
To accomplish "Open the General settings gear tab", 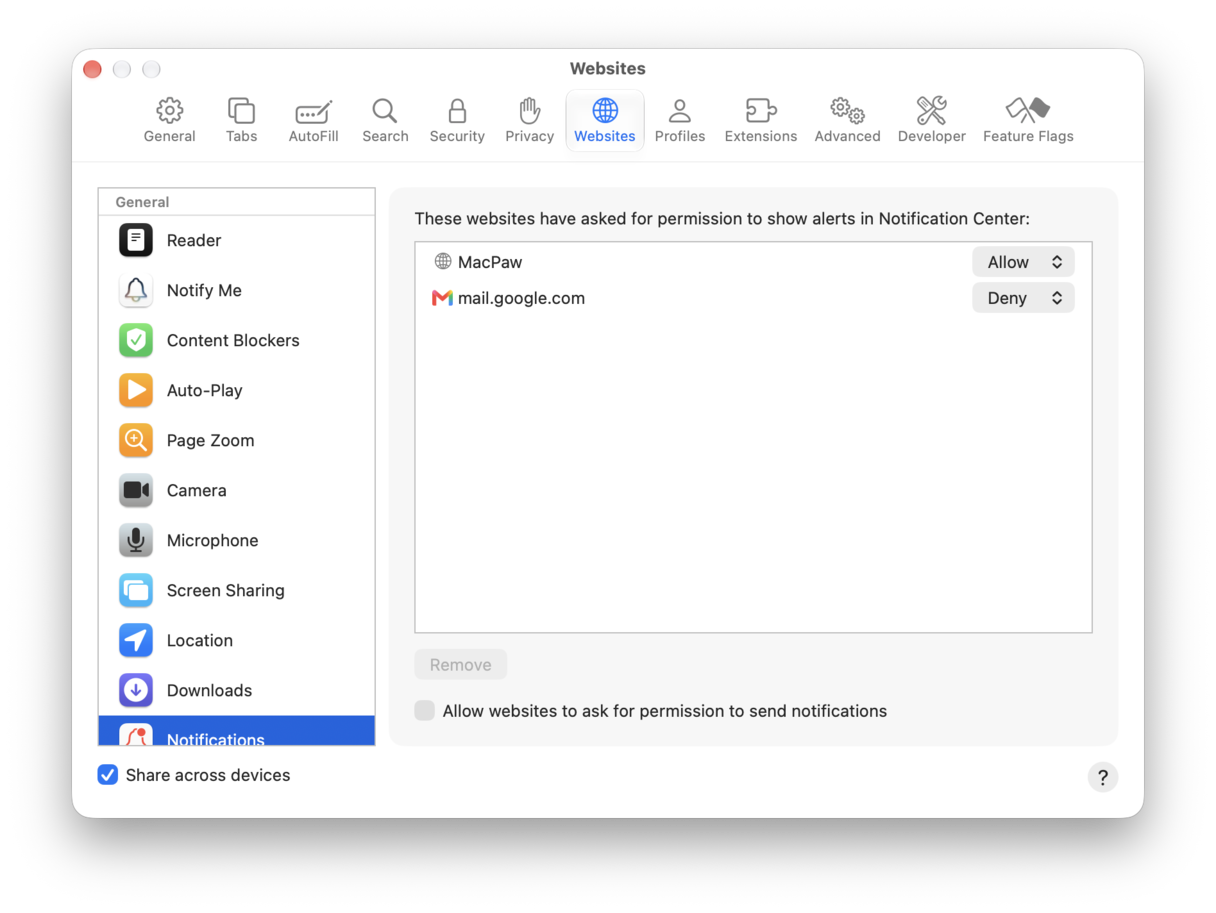I will (169, 121).
